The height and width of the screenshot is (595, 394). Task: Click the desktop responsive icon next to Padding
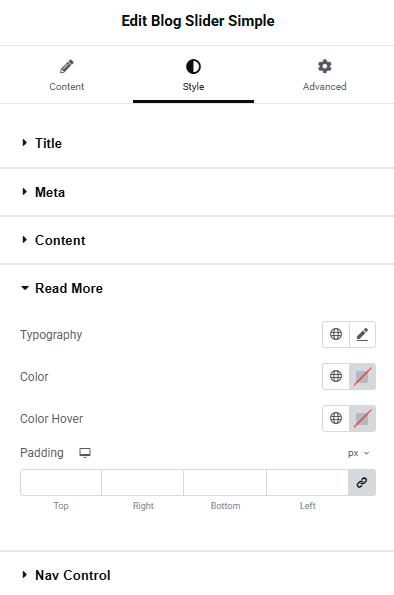(x=85, y=453)
